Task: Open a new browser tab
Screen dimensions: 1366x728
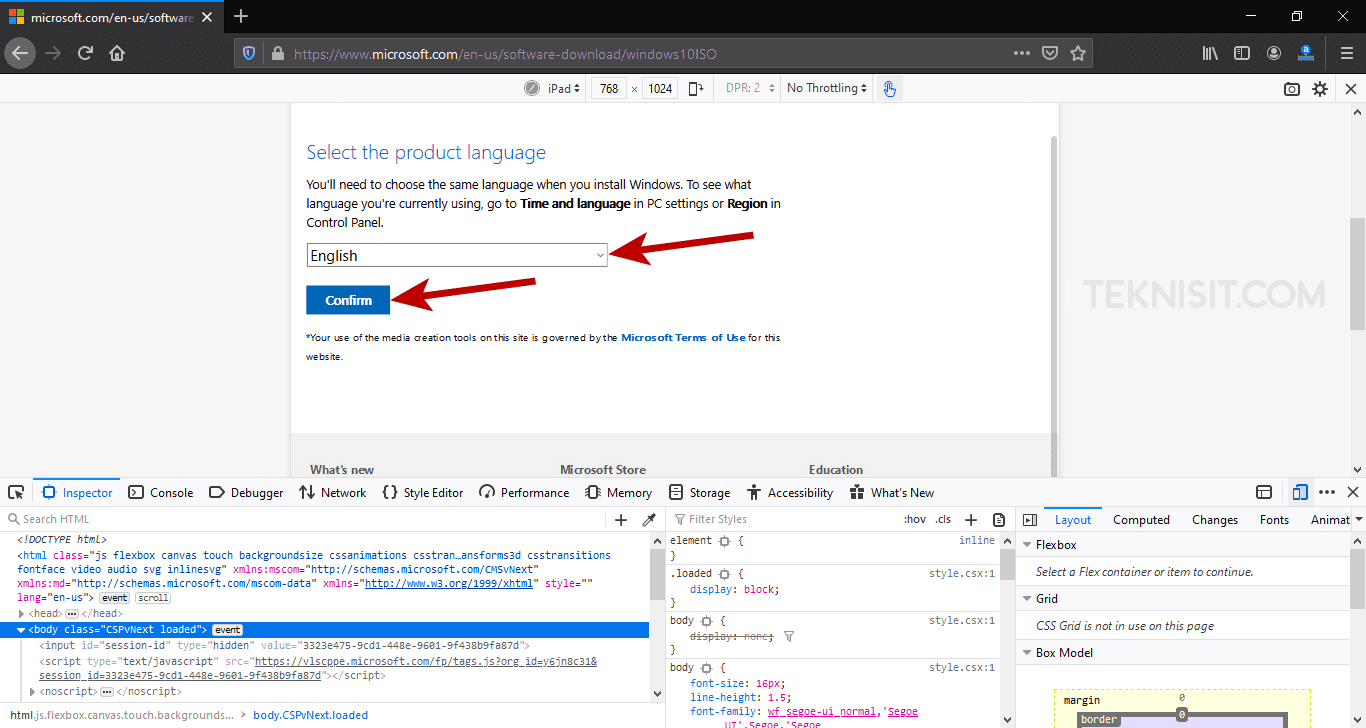Action: [x=241, y=16]
